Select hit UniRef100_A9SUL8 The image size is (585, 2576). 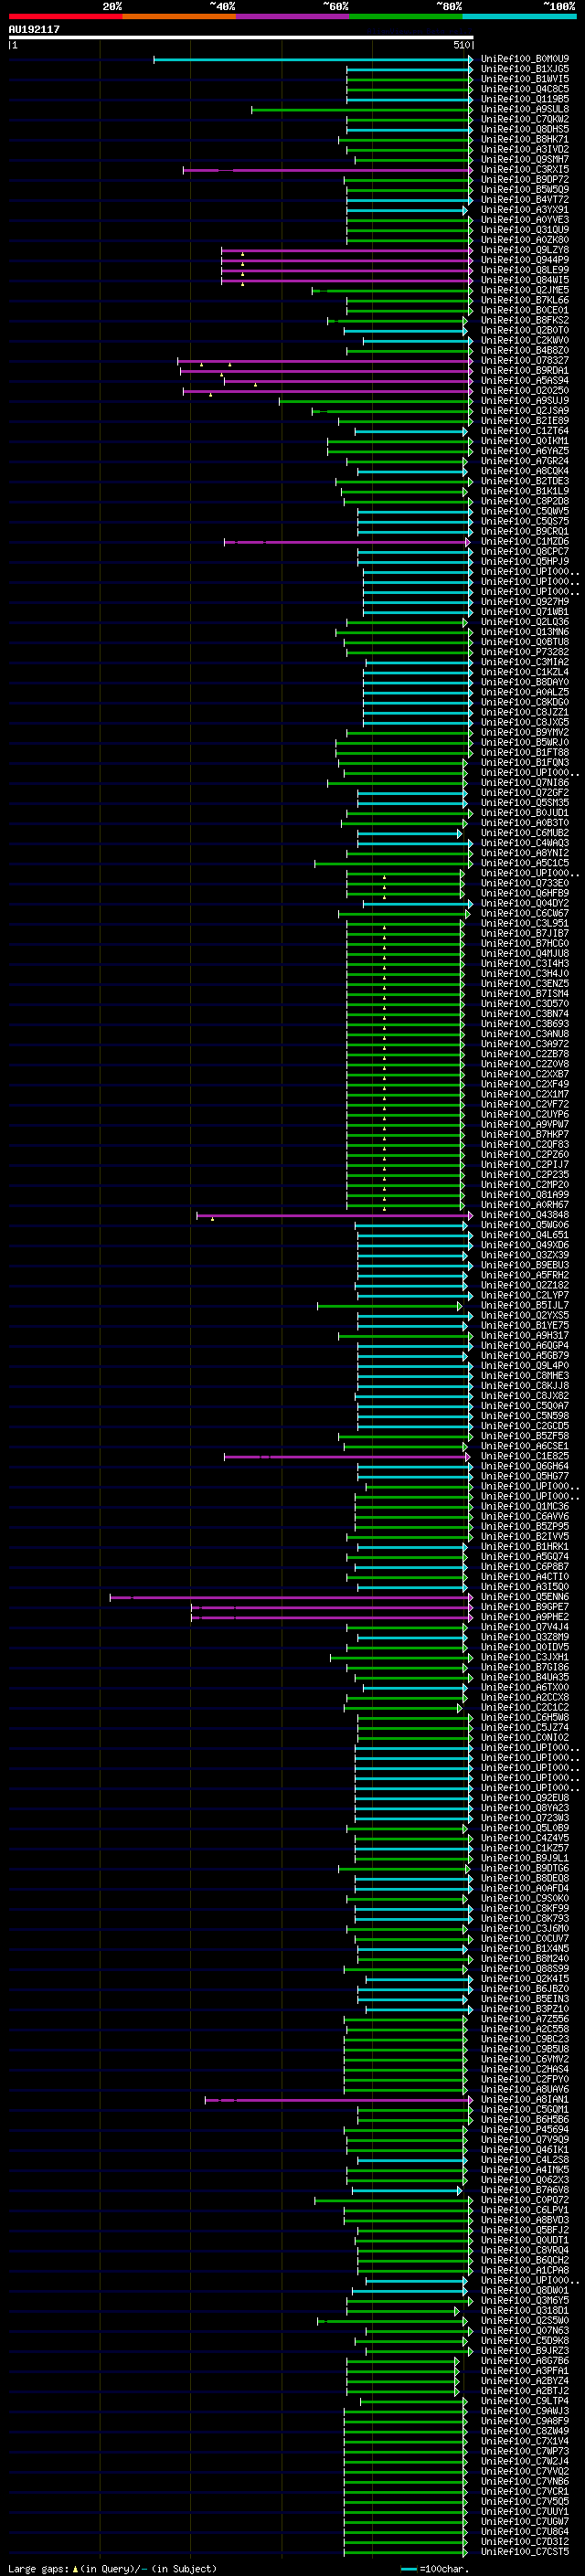(525, 109)
